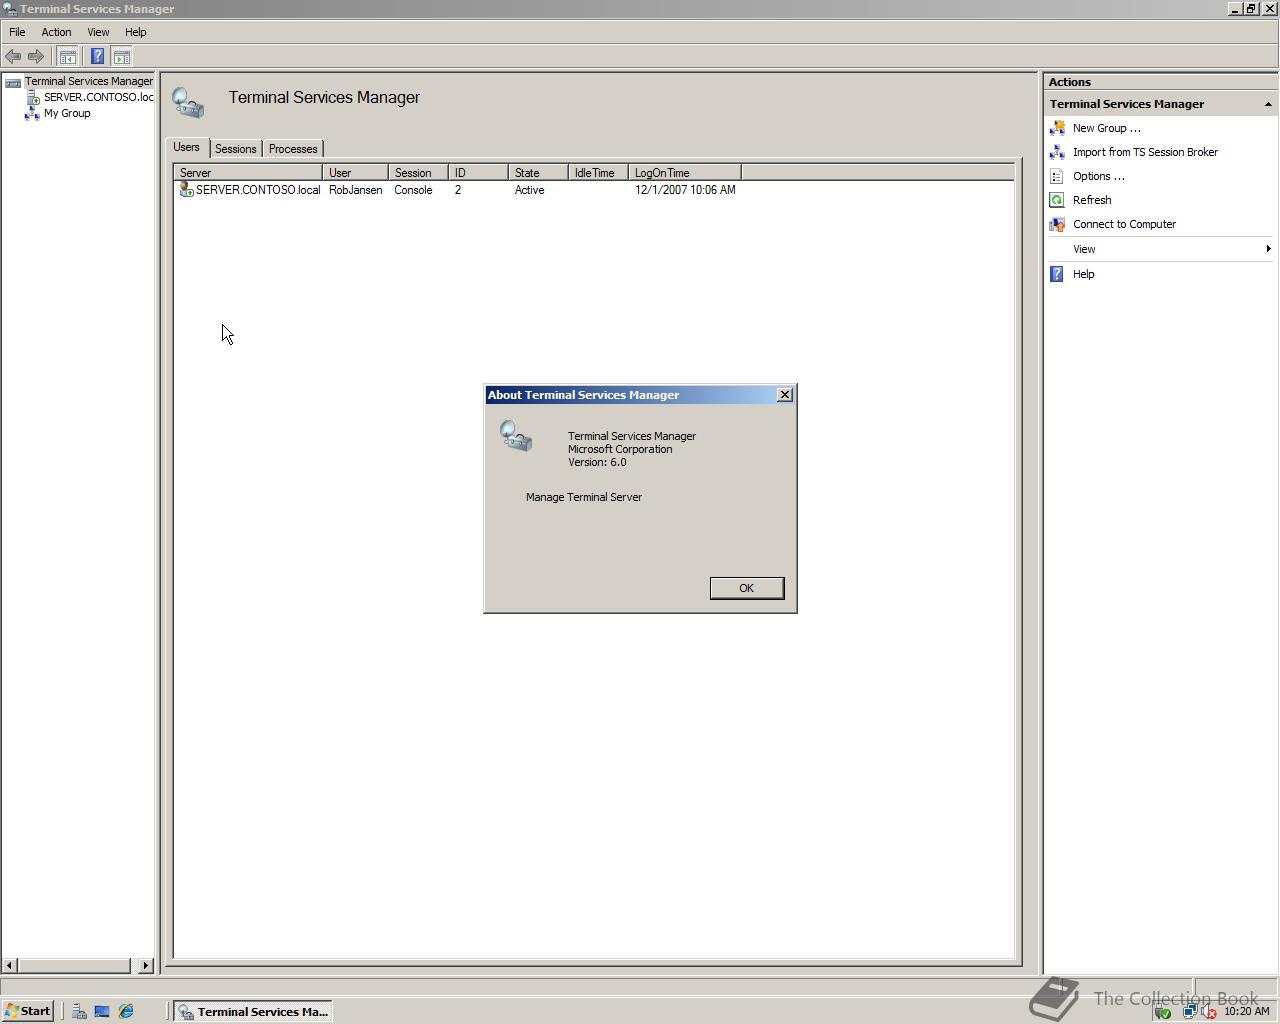
Task: Sort by the IdleTime column header
Action: (x=598, y=173)
